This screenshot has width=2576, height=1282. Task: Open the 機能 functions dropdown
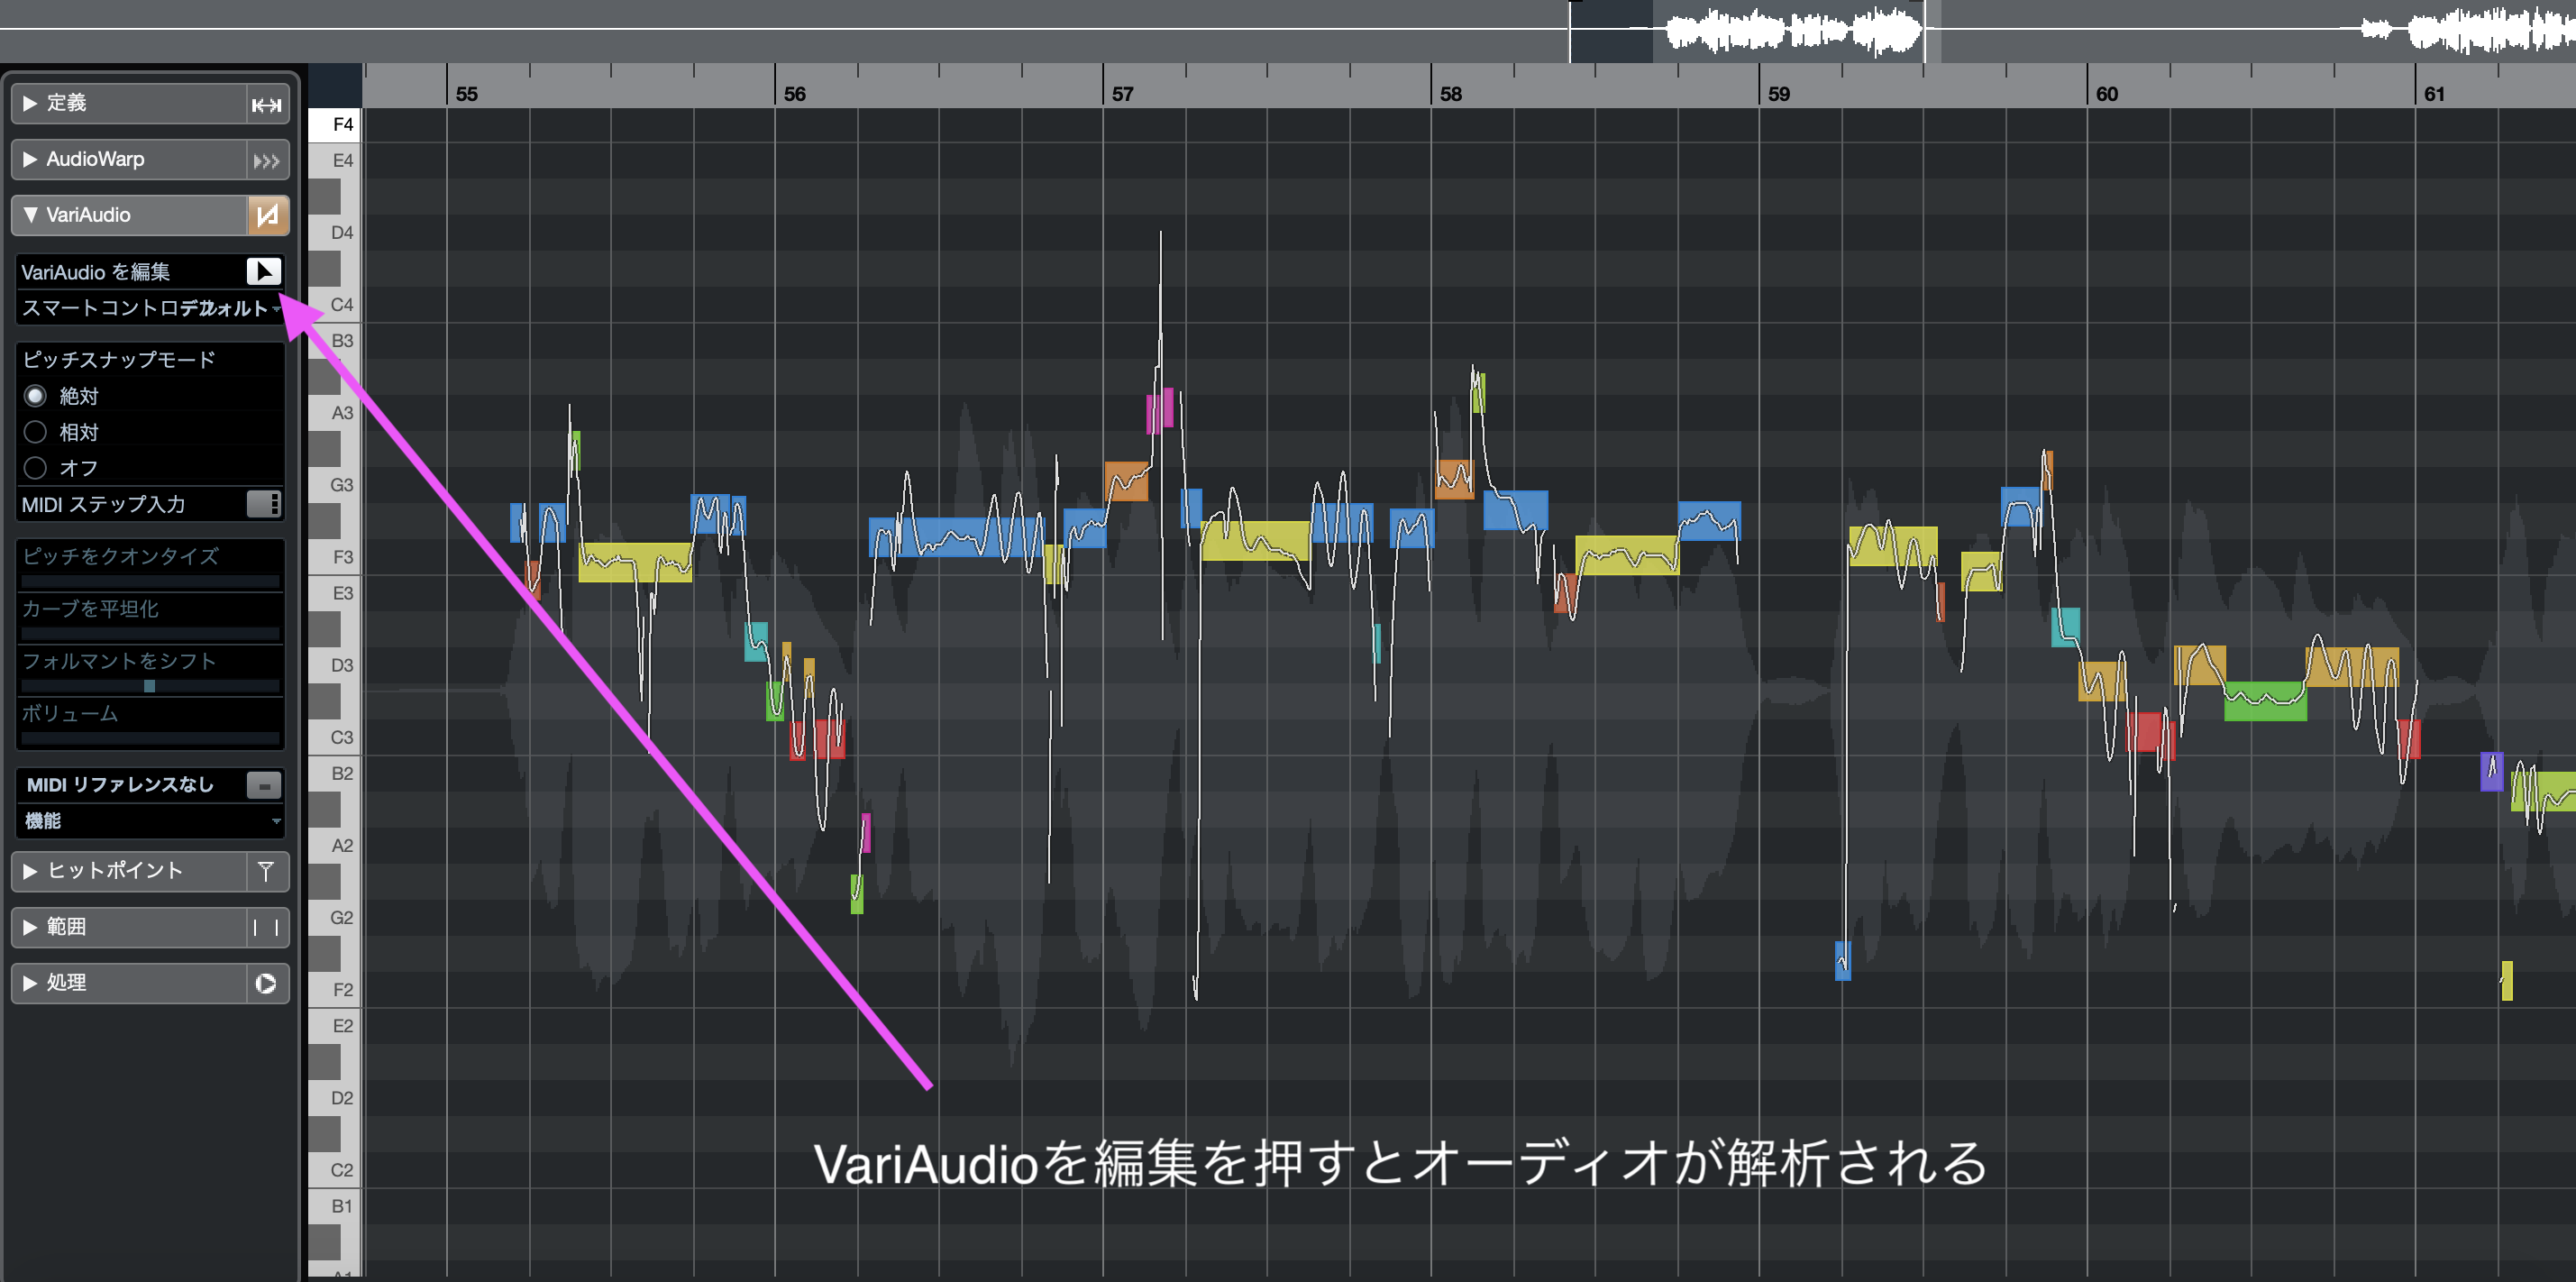[150, 821]
